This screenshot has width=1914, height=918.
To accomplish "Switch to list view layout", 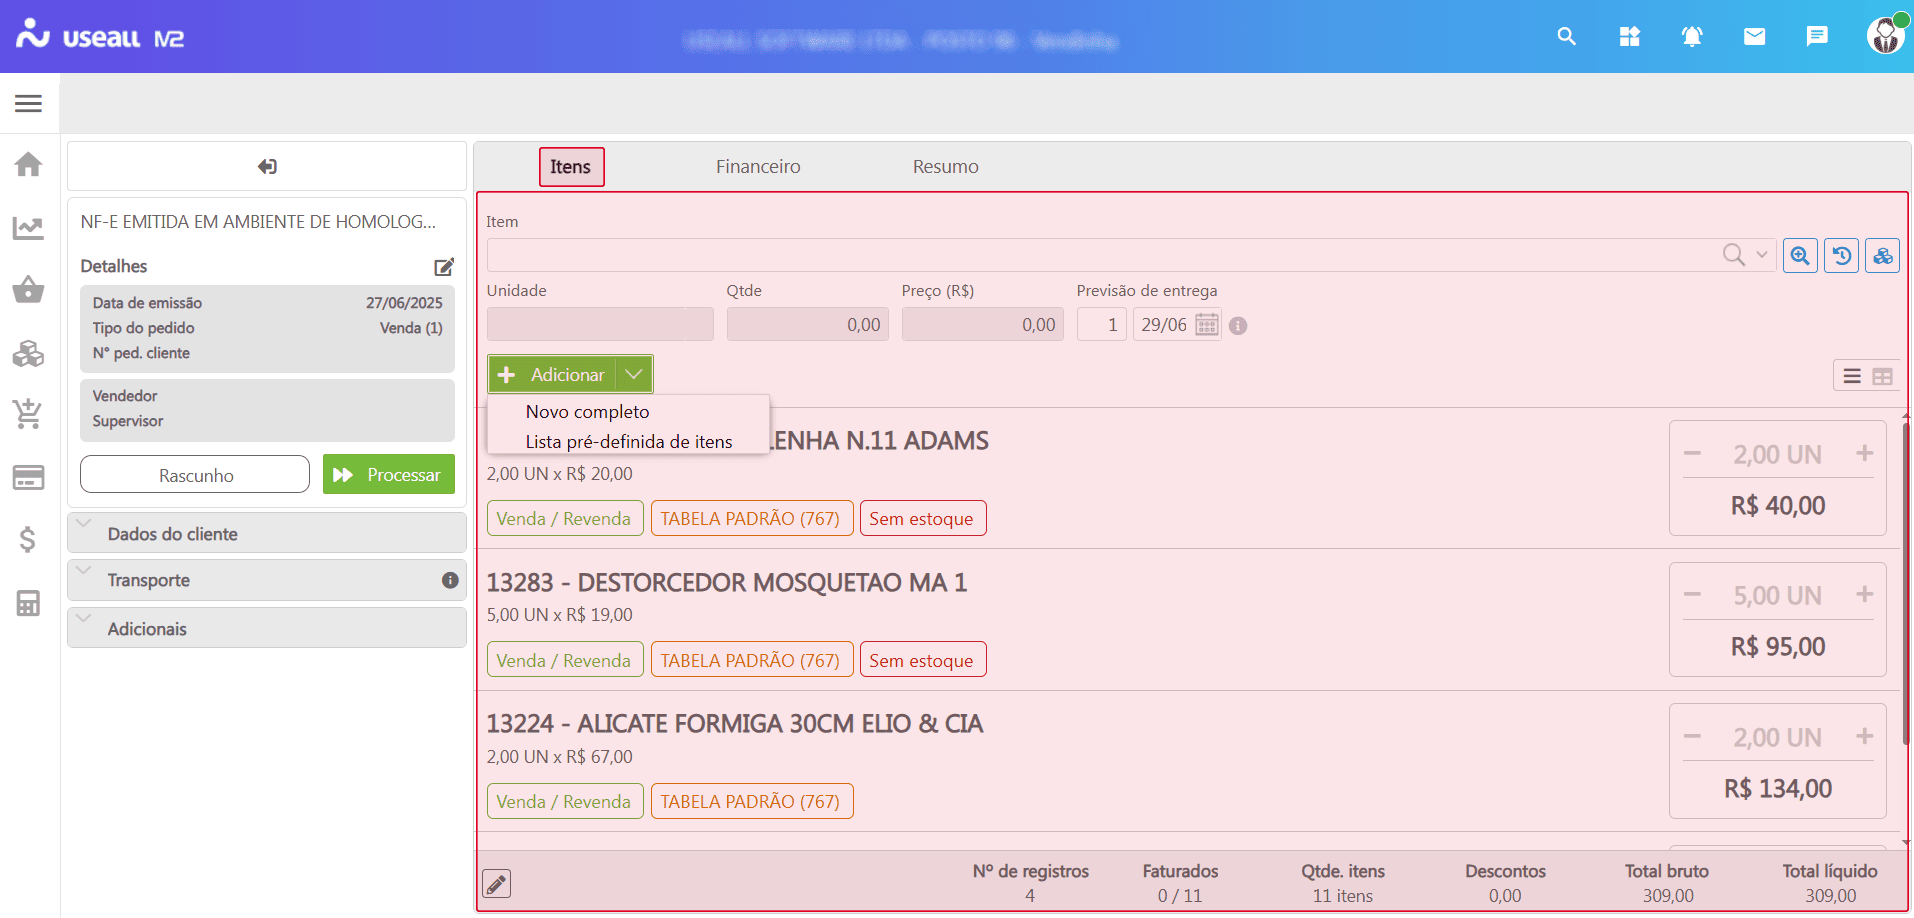I will click(x=1852, y=377).
